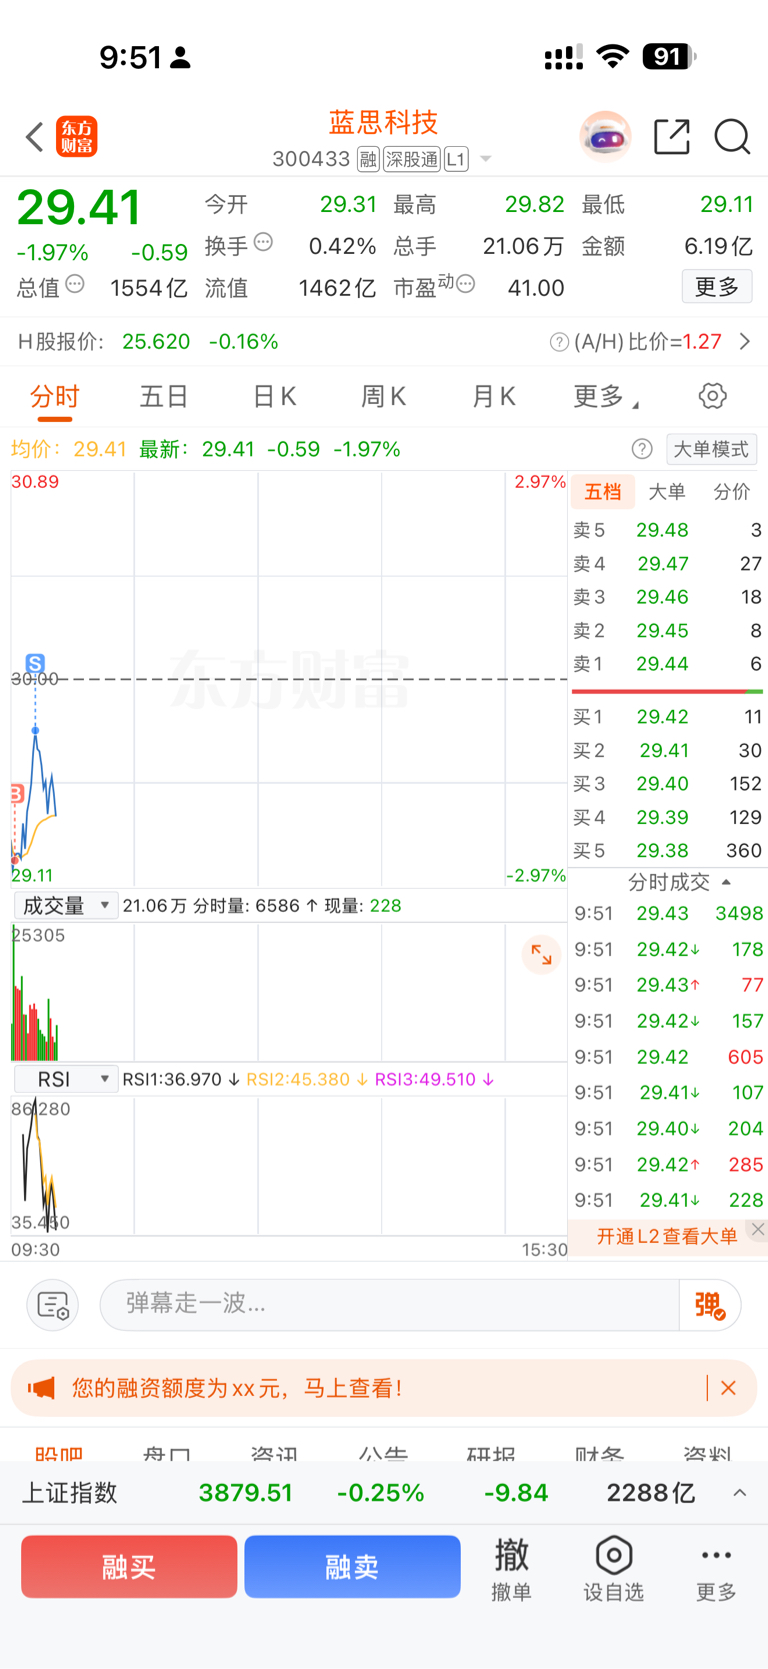Tap the expand chart fullscreen icon
The width and height of the screenshot is (768, 1669).
coord(541,954)
